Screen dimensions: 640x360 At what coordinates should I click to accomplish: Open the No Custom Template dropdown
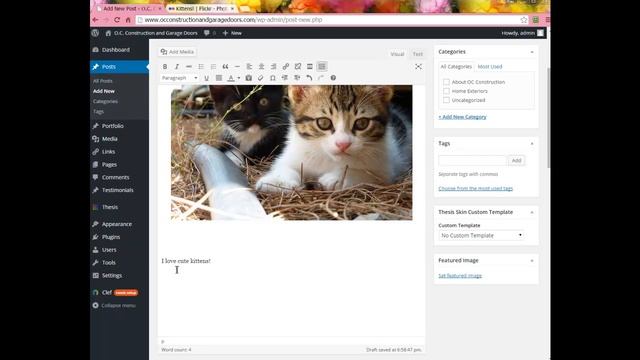coord(481,236)
